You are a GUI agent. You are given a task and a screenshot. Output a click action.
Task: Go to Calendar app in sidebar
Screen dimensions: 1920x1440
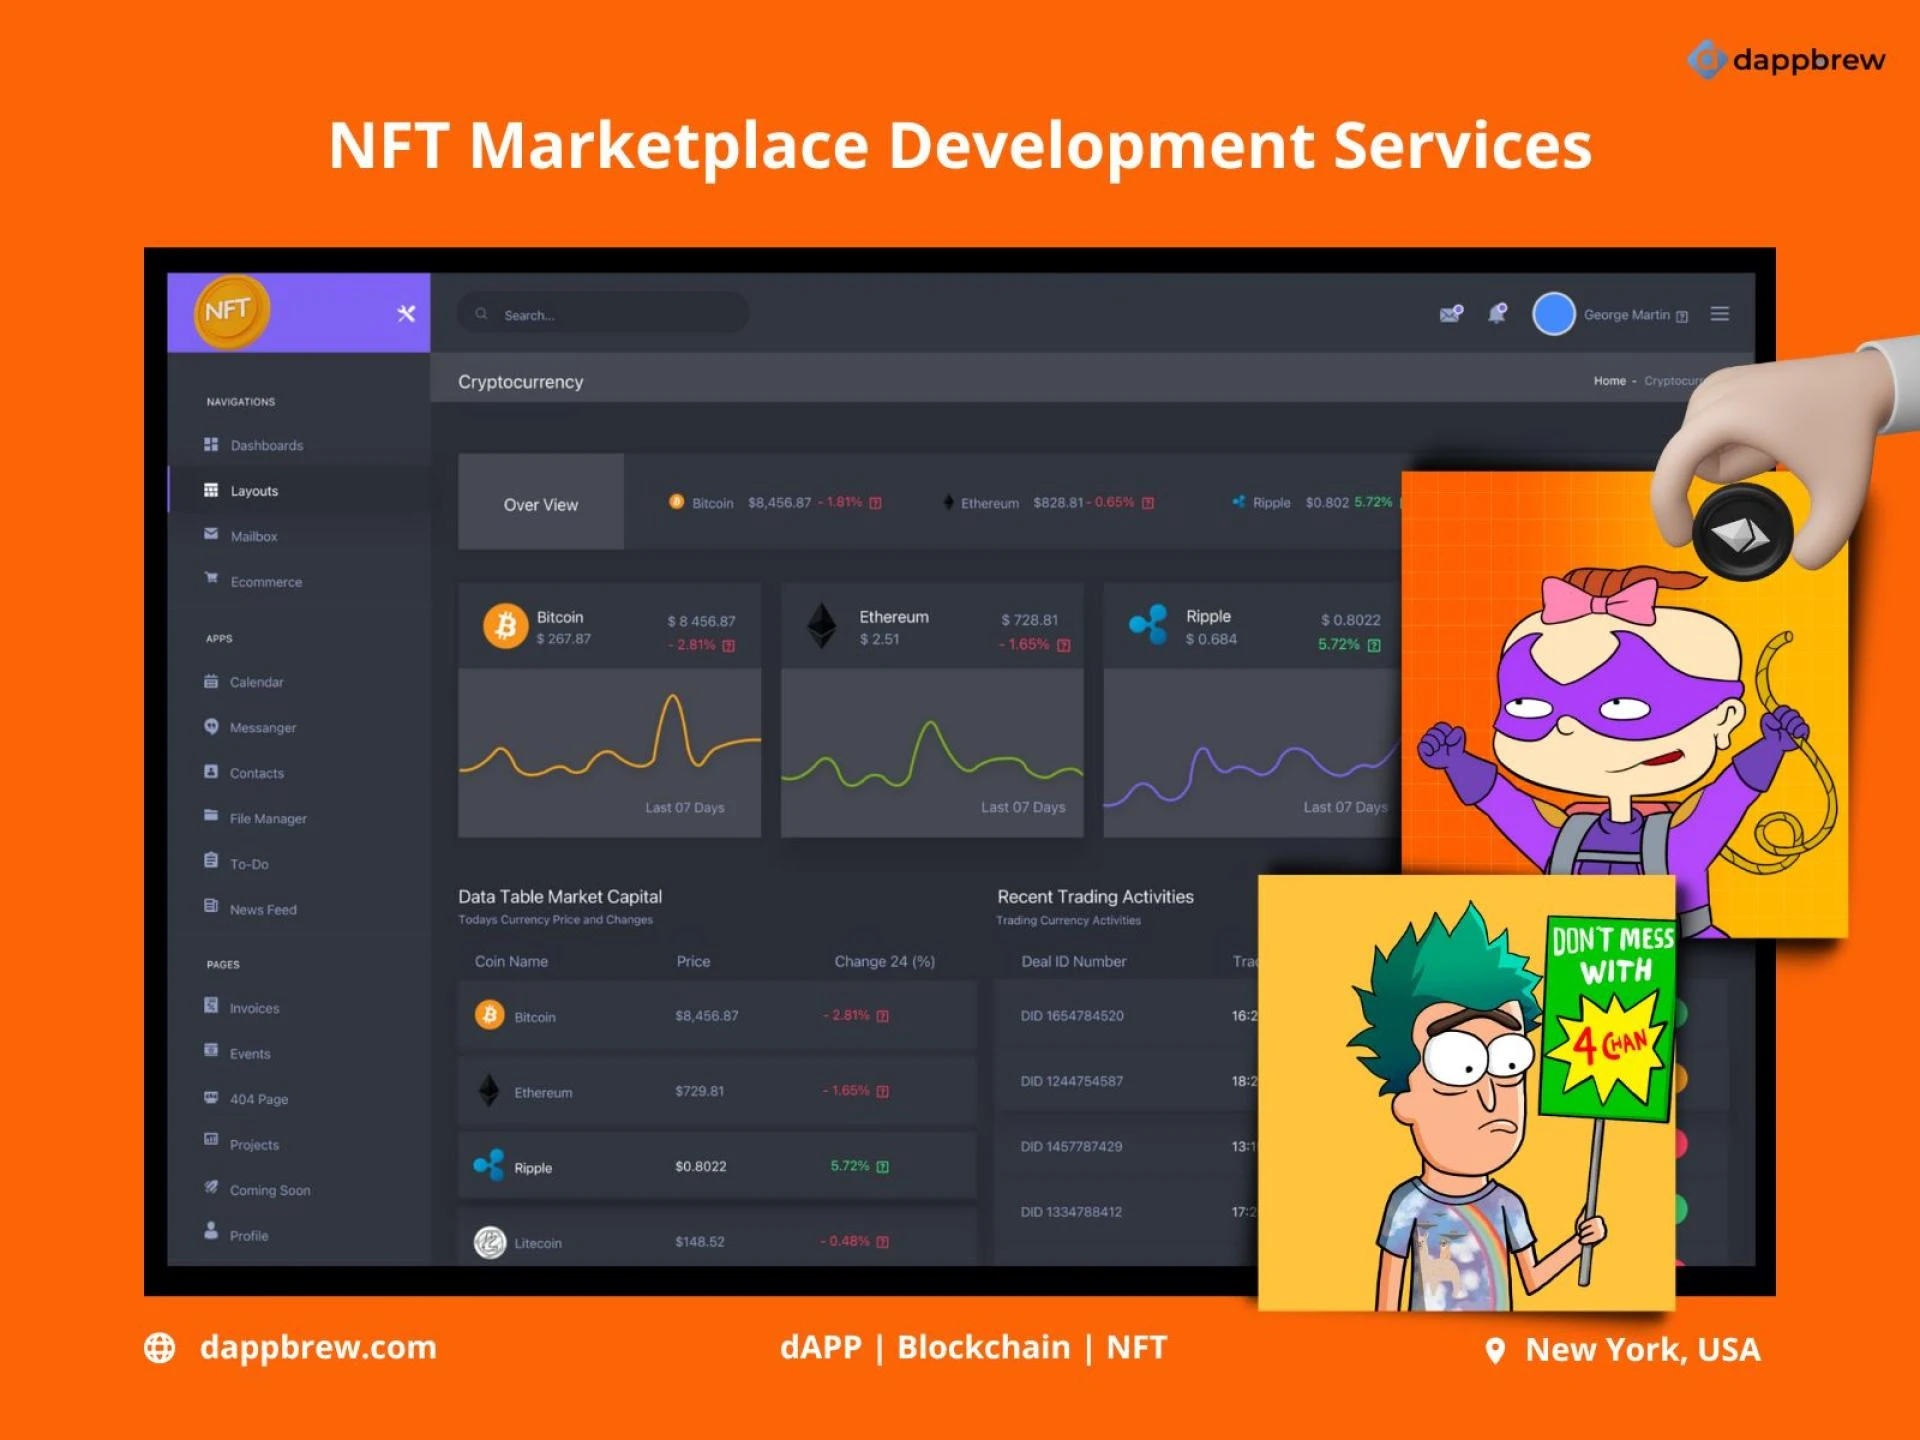[x=256, y=682]
